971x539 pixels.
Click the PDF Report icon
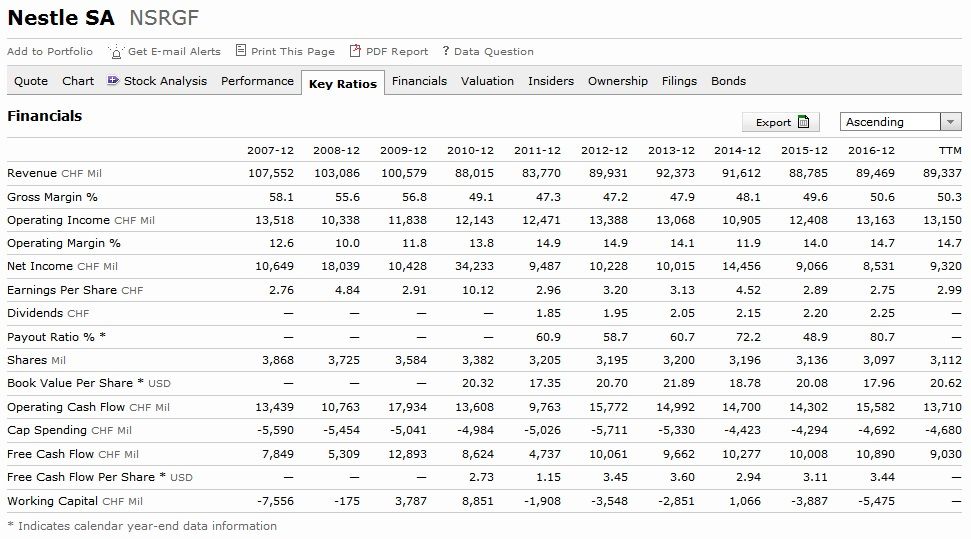pos(355,51)
